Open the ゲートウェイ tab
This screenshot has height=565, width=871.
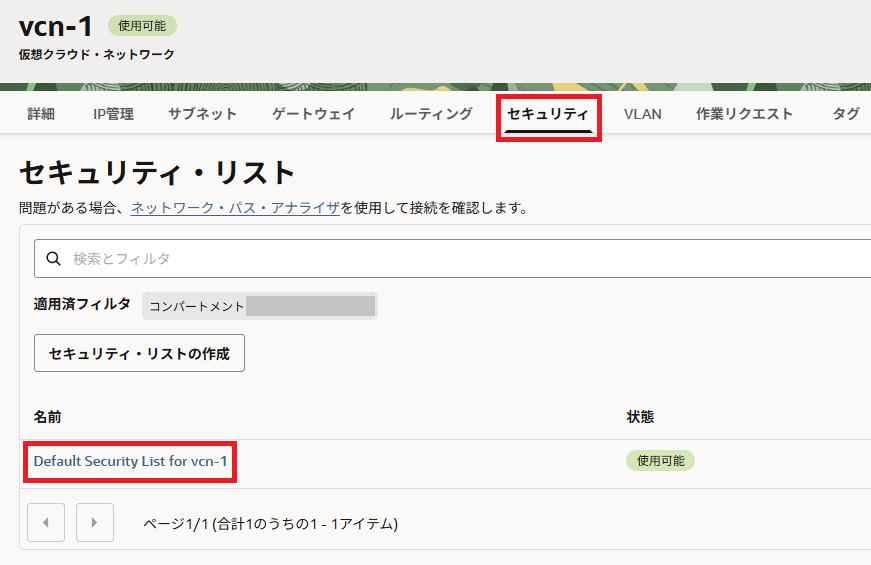[x=313, y=114]
